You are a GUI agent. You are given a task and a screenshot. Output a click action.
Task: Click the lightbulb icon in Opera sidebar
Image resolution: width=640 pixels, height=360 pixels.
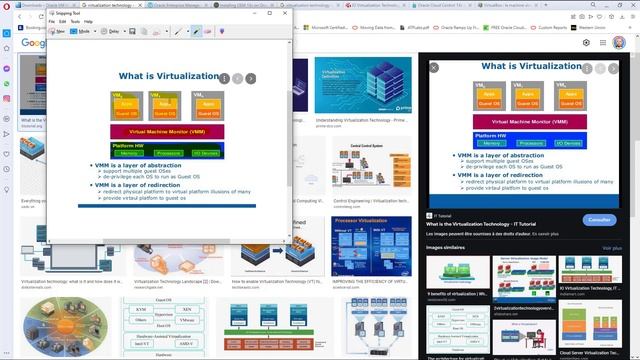click(x=7, y=189)
